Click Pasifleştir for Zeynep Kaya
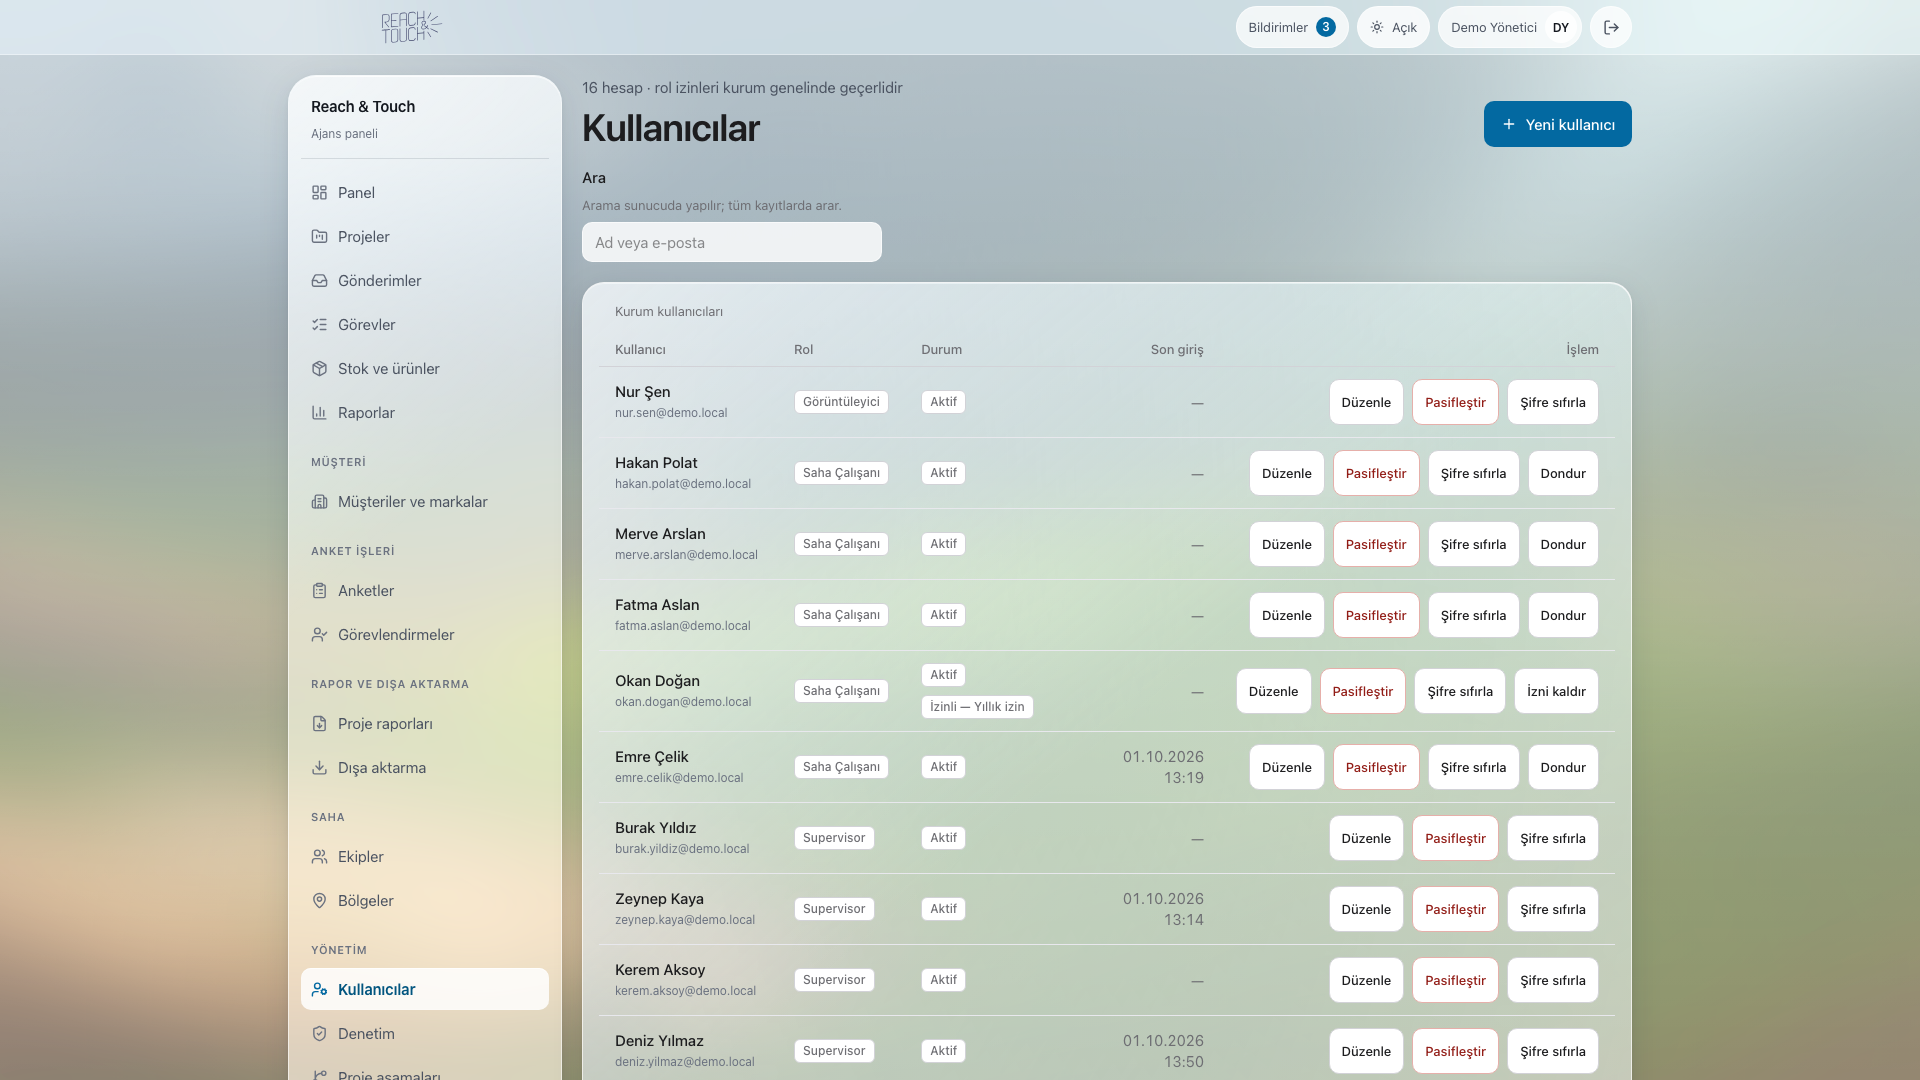The image size is (1920, 1080). (x=1455, y=909)
